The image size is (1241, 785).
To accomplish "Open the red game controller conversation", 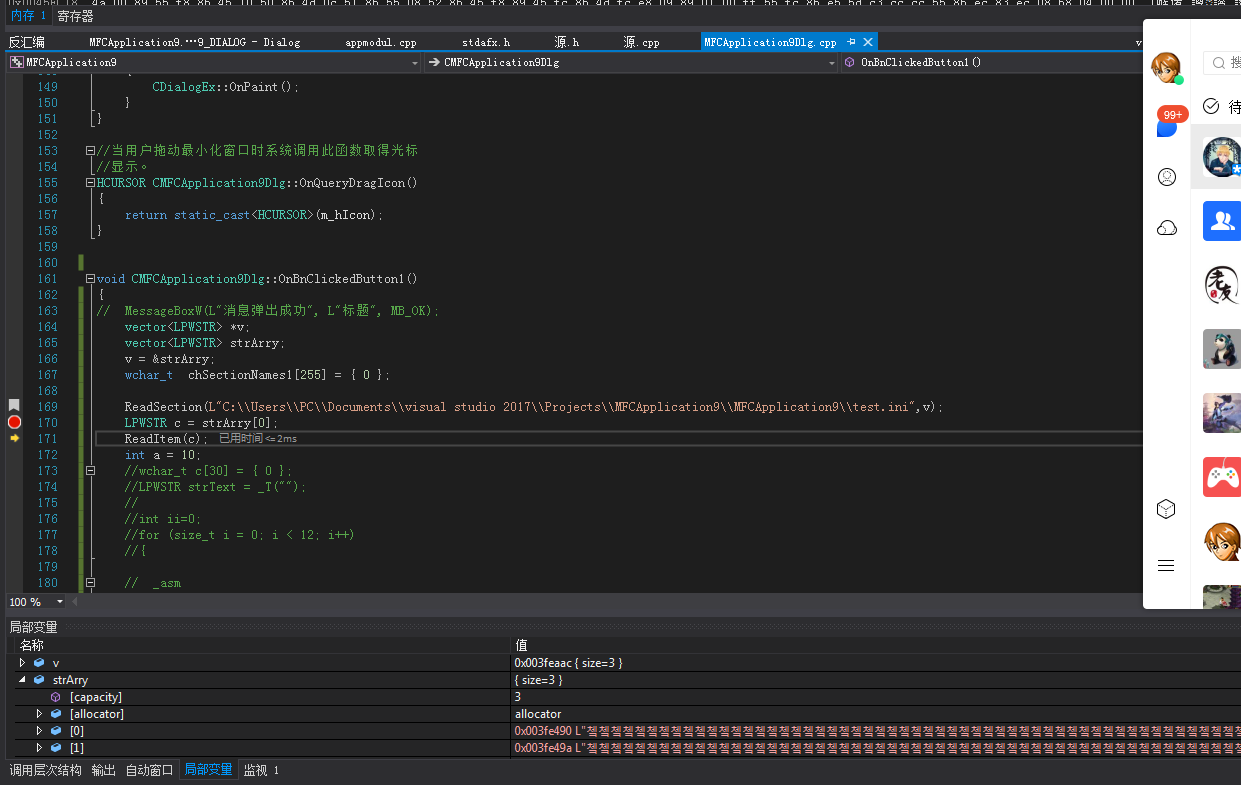I will [x=1221, y=477].
